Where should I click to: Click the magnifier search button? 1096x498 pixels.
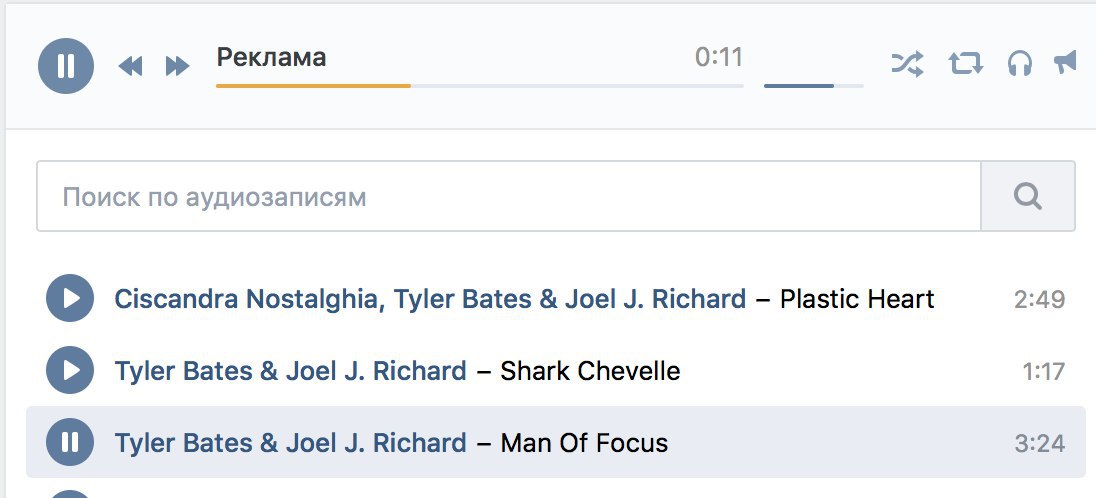coord(1028,197)
